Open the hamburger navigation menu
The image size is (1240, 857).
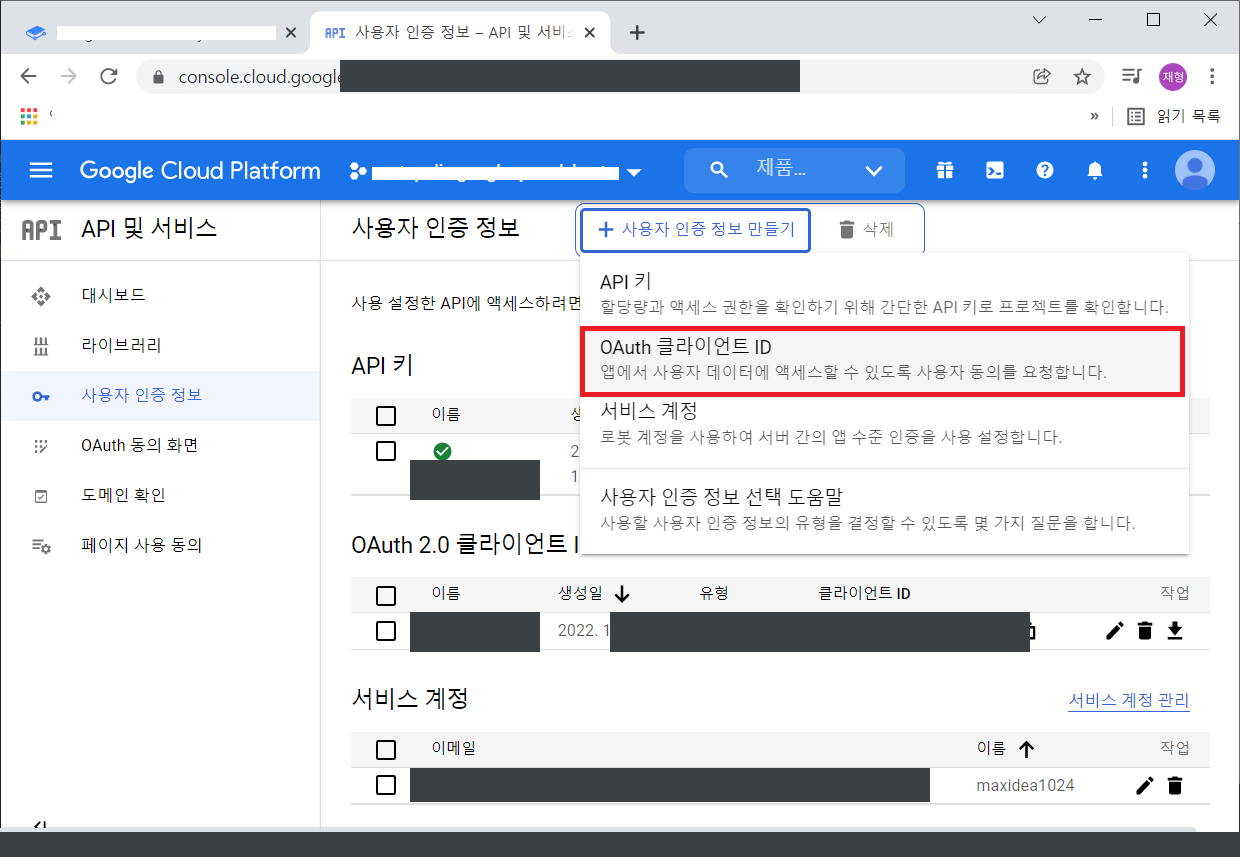point(41,170)
